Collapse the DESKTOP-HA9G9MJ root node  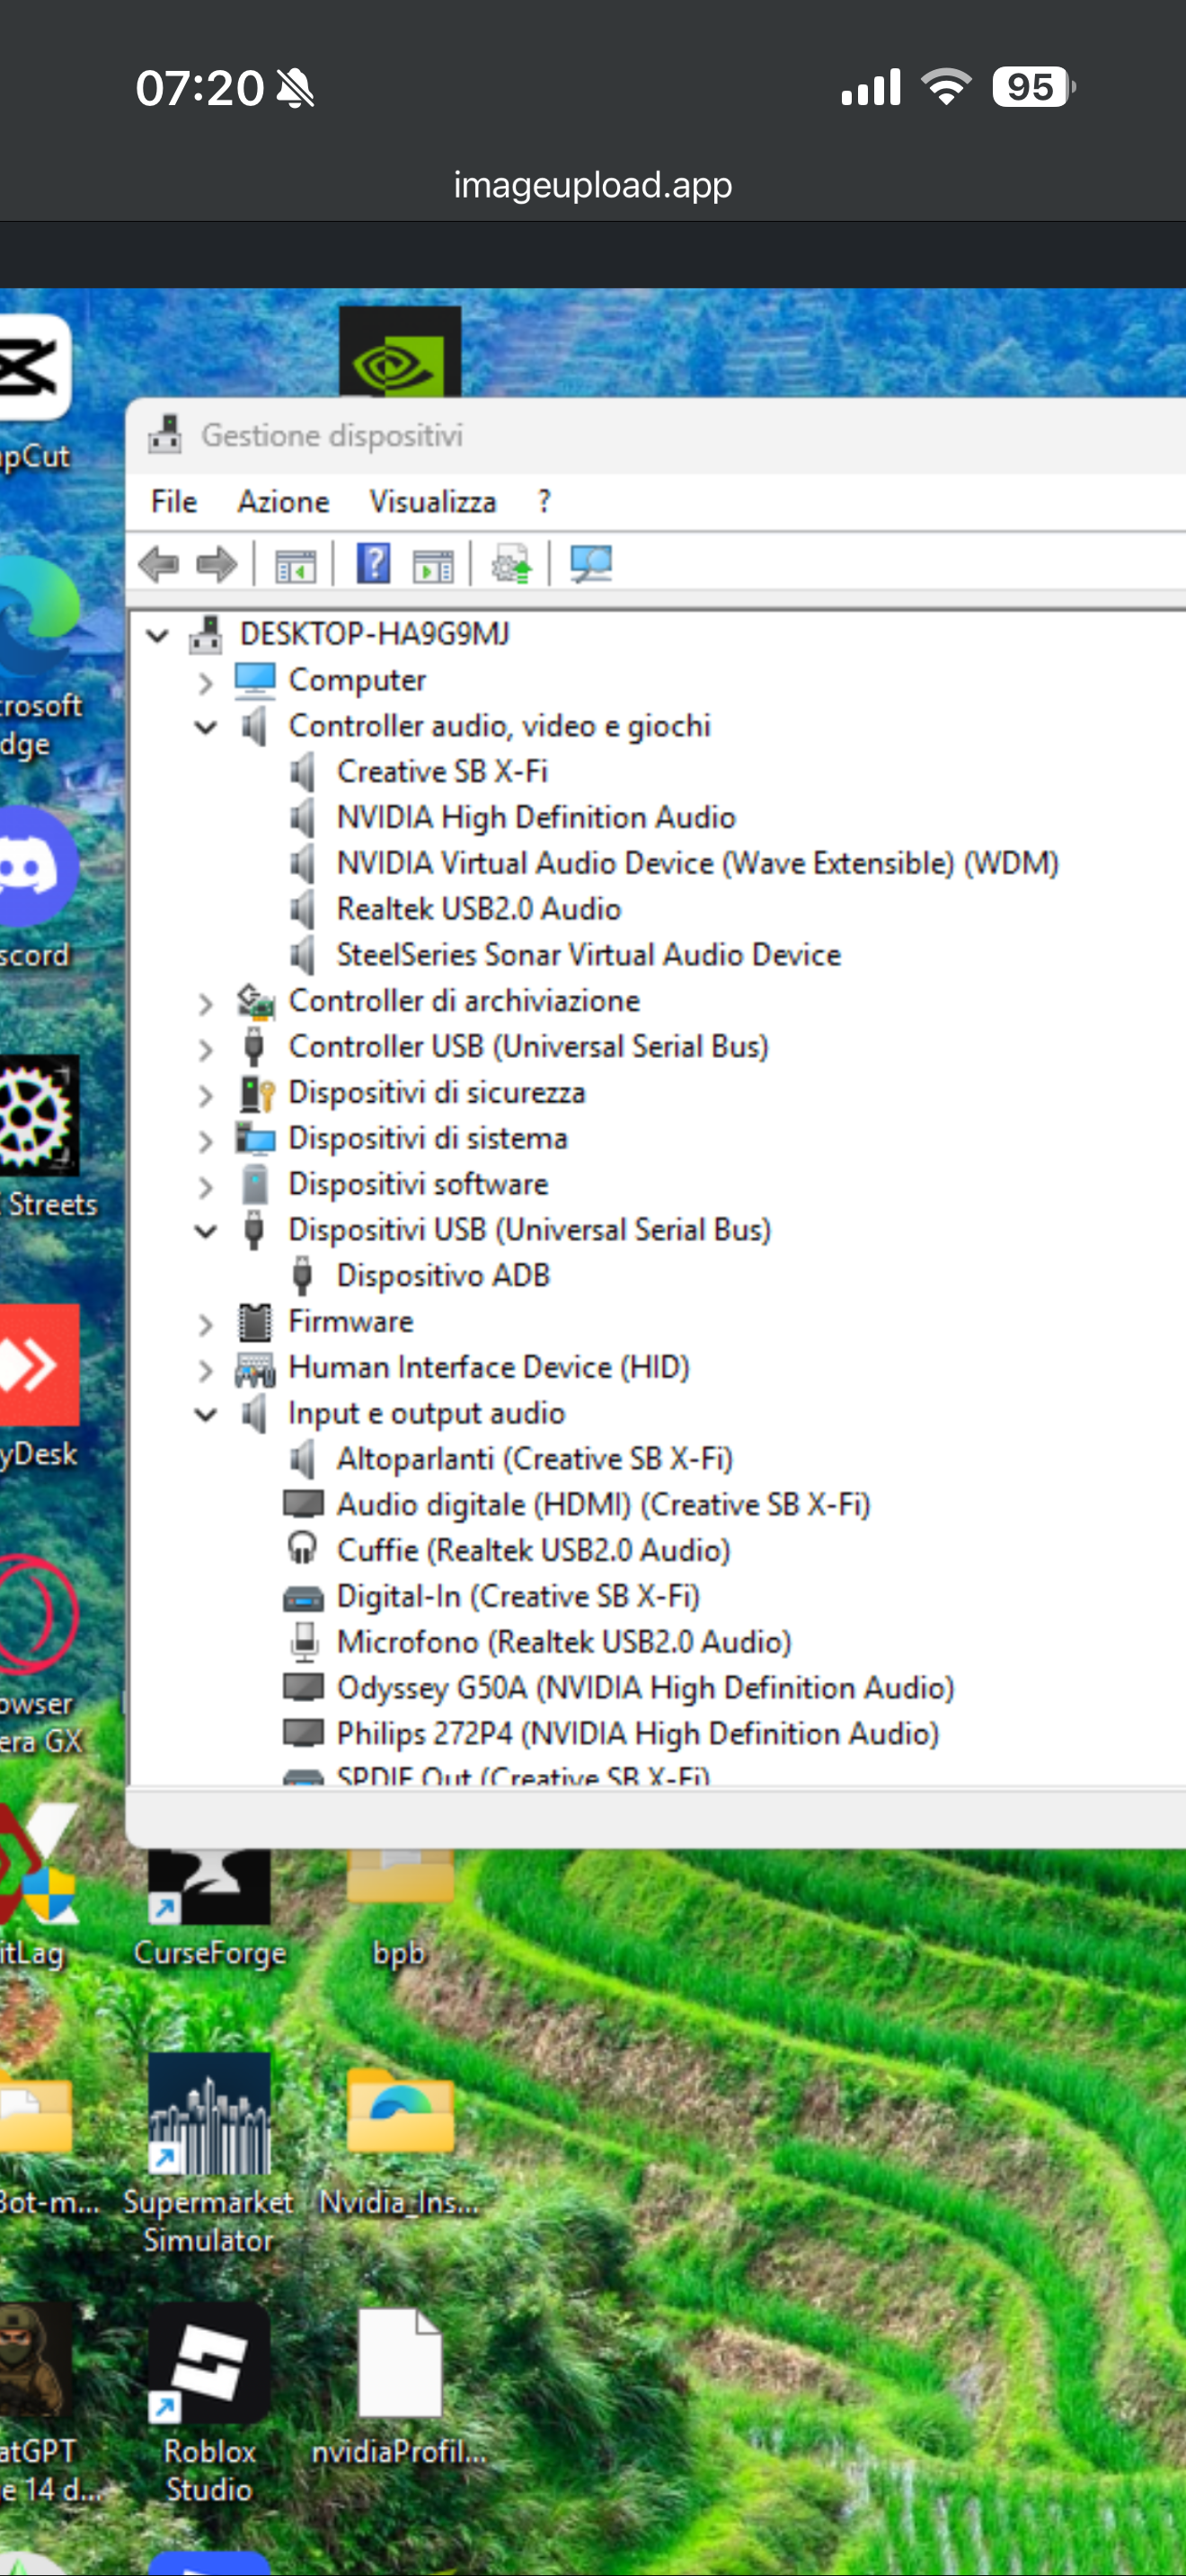click(157, 635)
